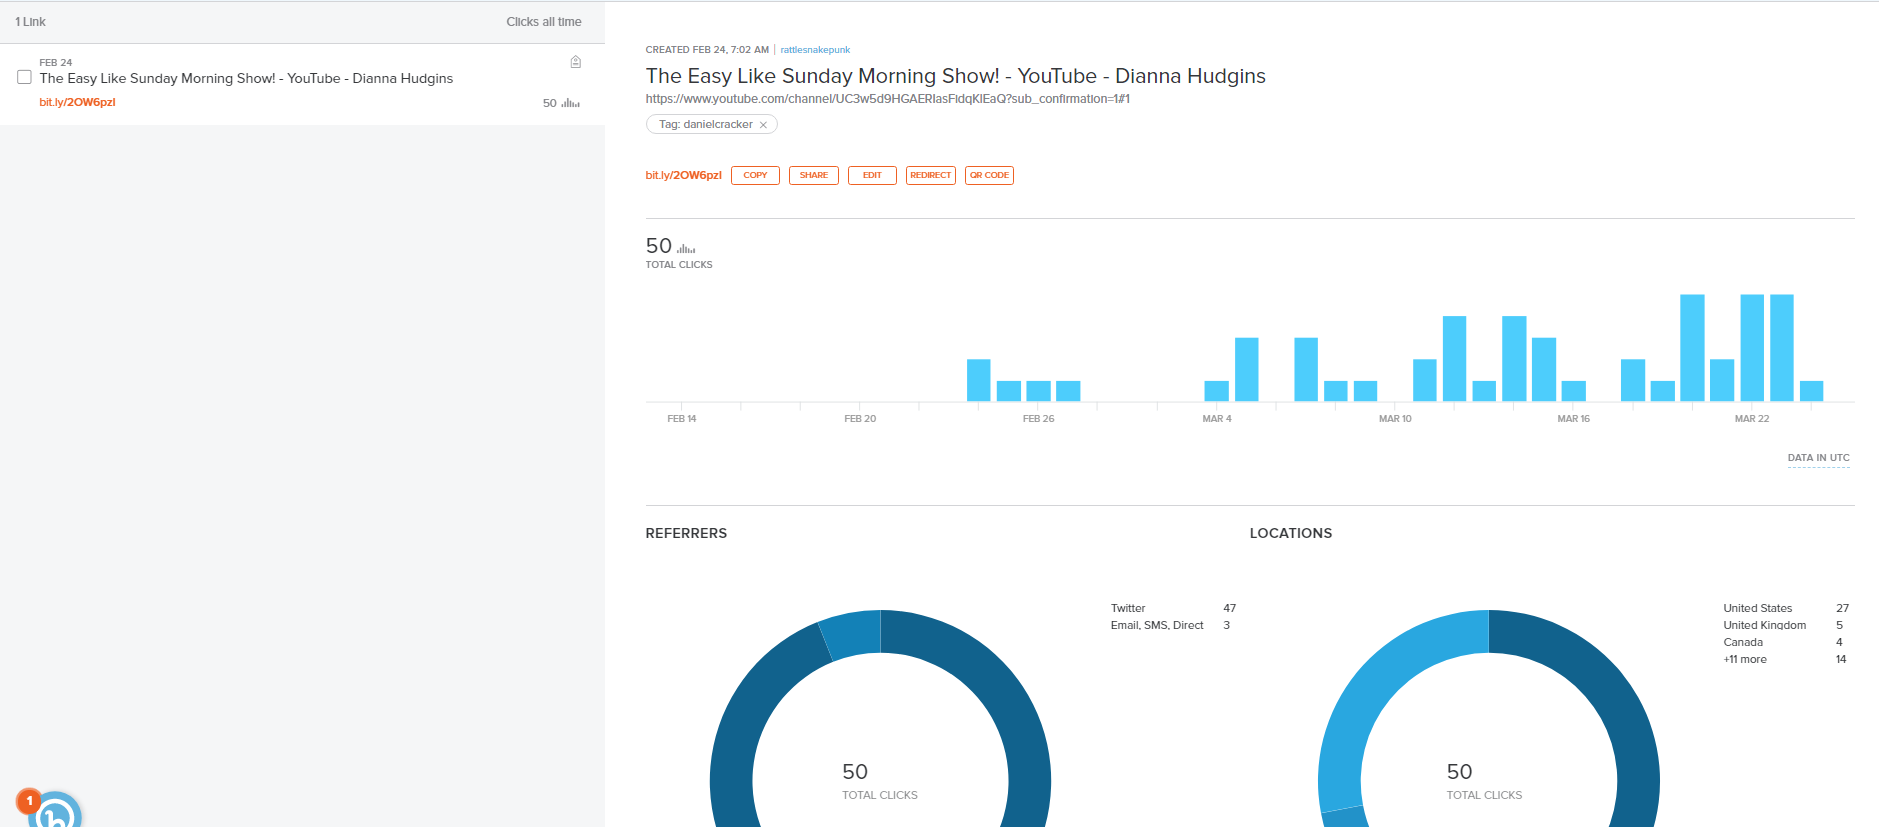Click the MAR 4 axis label
The image size is (1879, 827).
[1217, 419]
